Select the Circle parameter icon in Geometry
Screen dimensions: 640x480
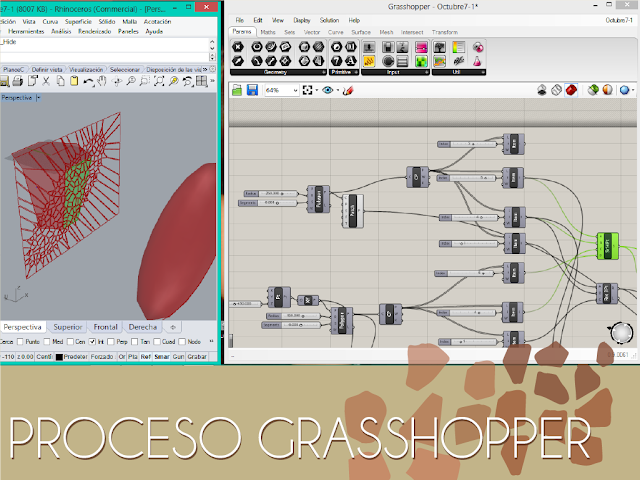[x=257, y=47]
